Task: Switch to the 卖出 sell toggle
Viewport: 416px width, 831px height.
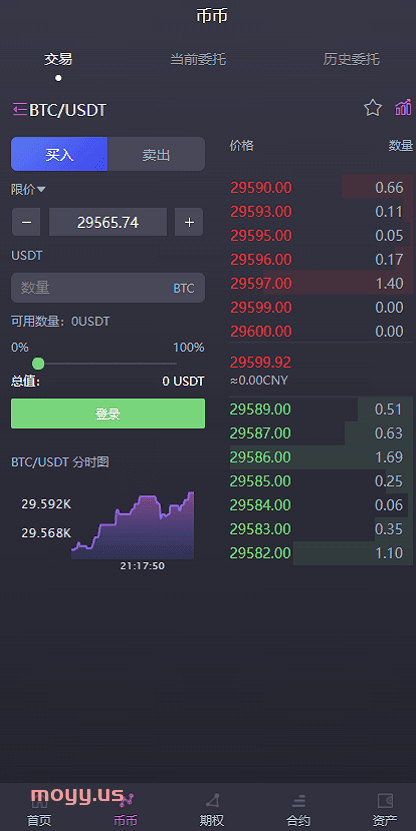Action: [156, 154]
